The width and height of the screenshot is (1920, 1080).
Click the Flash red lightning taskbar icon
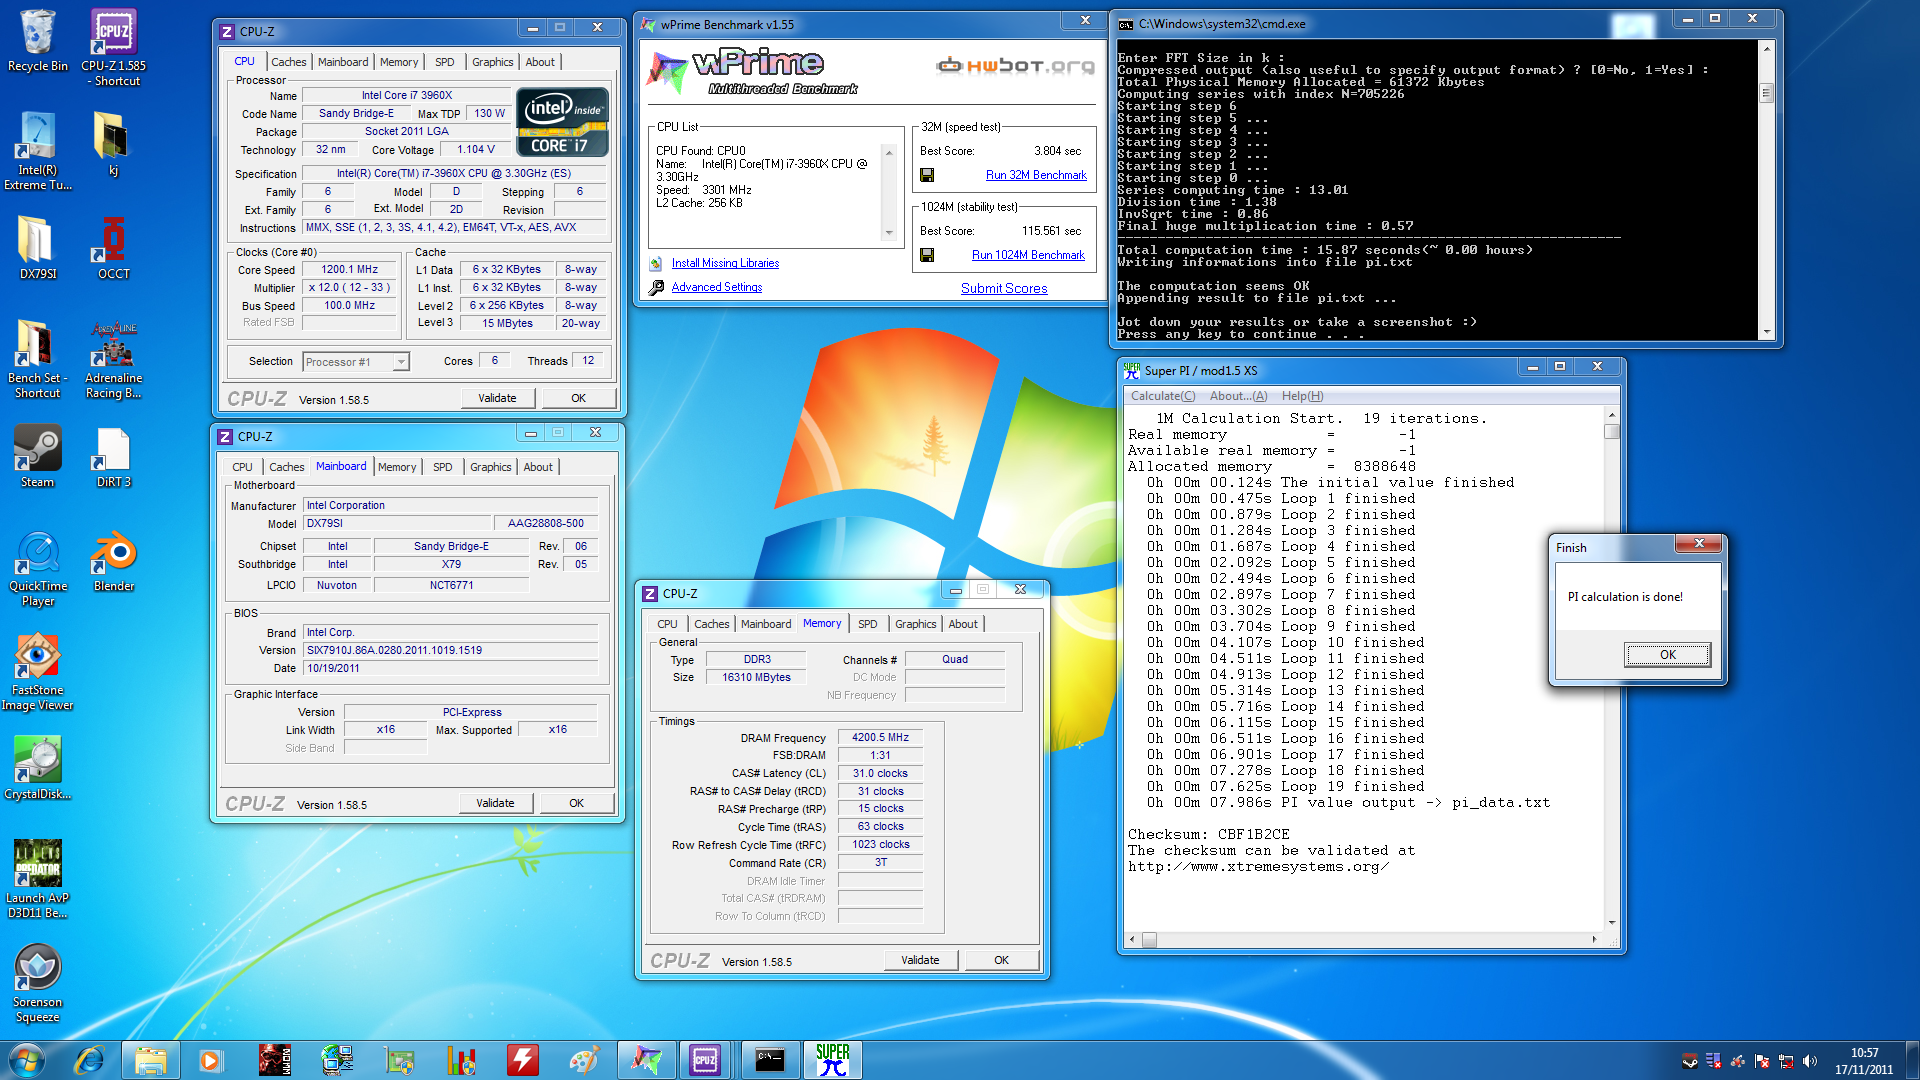point(522,1060)
